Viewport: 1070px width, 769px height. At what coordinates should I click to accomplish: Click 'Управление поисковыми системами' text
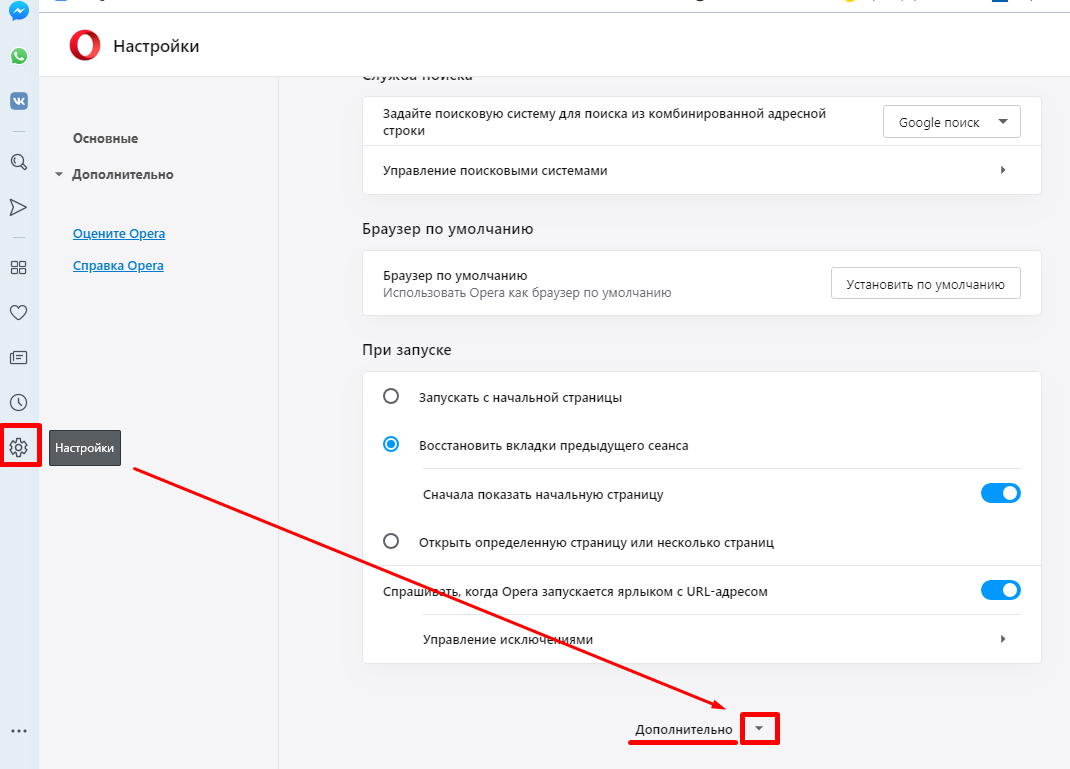(495, 171)
